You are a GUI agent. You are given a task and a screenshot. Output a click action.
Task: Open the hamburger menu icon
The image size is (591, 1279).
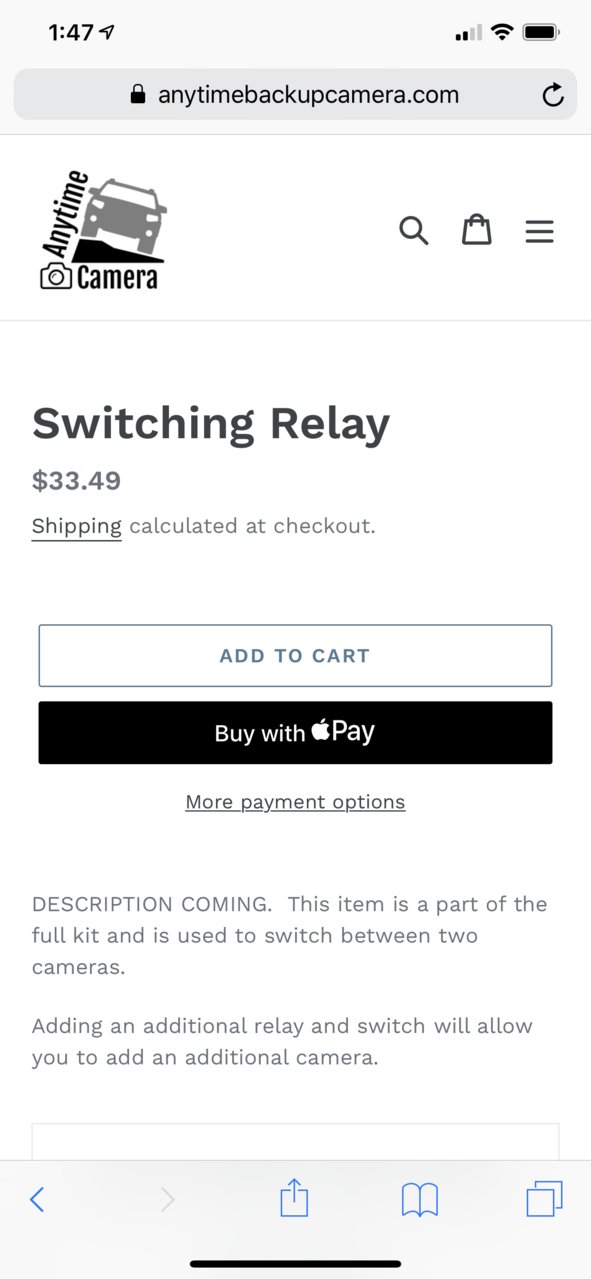pos(539,232)
